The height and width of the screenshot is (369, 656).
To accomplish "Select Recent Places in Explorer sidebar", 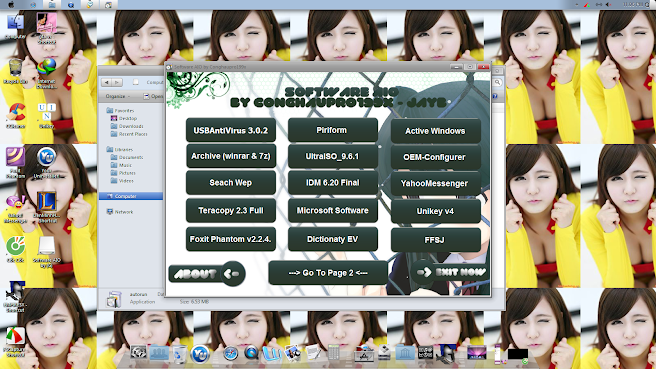I will click(x=129, y=134).
